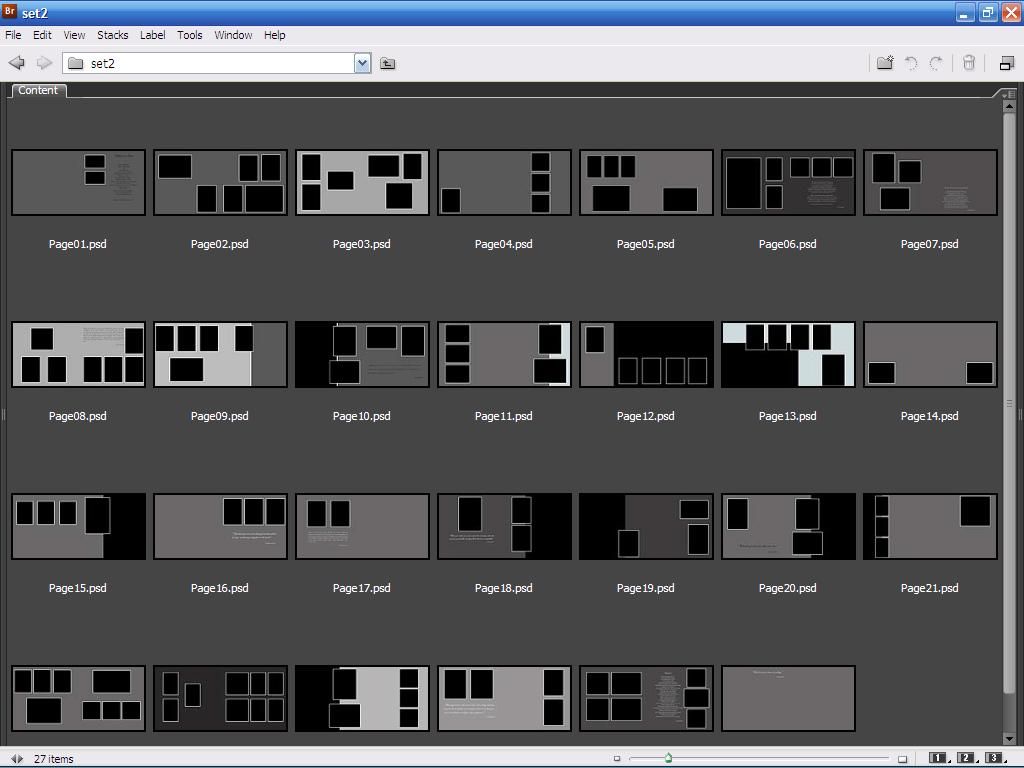Select the Content tab
1024x768 pixels.
38,90
